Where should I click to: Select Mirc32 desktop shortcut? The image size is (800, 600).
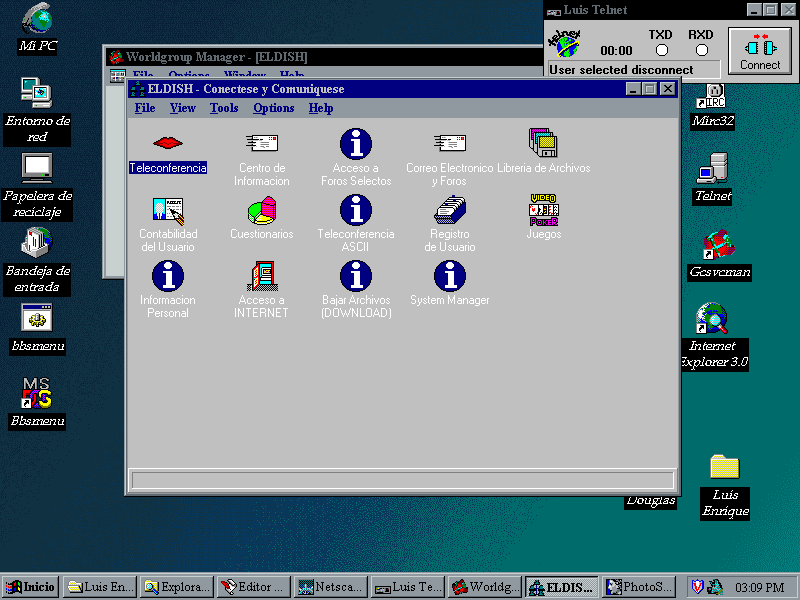pos(711,96)
